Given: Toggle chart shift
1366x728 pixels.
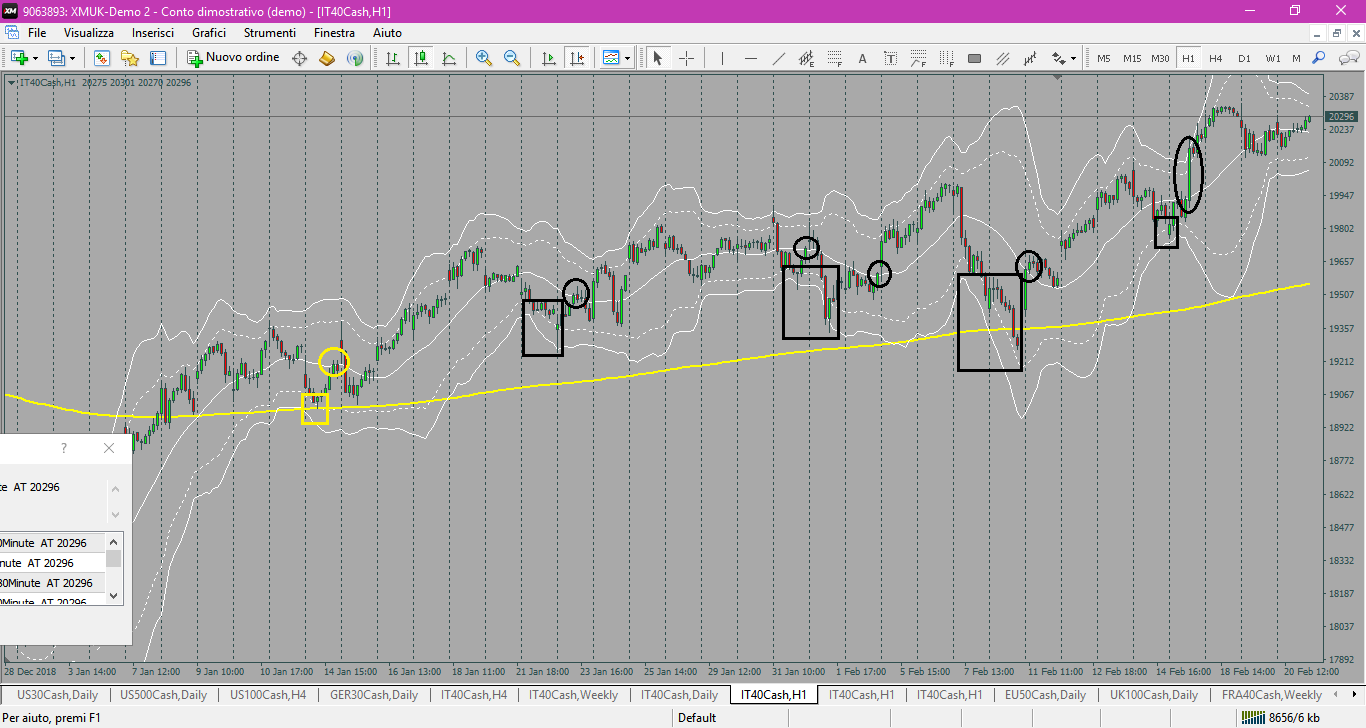Looking at the screenshot, I should coord(576,58).
